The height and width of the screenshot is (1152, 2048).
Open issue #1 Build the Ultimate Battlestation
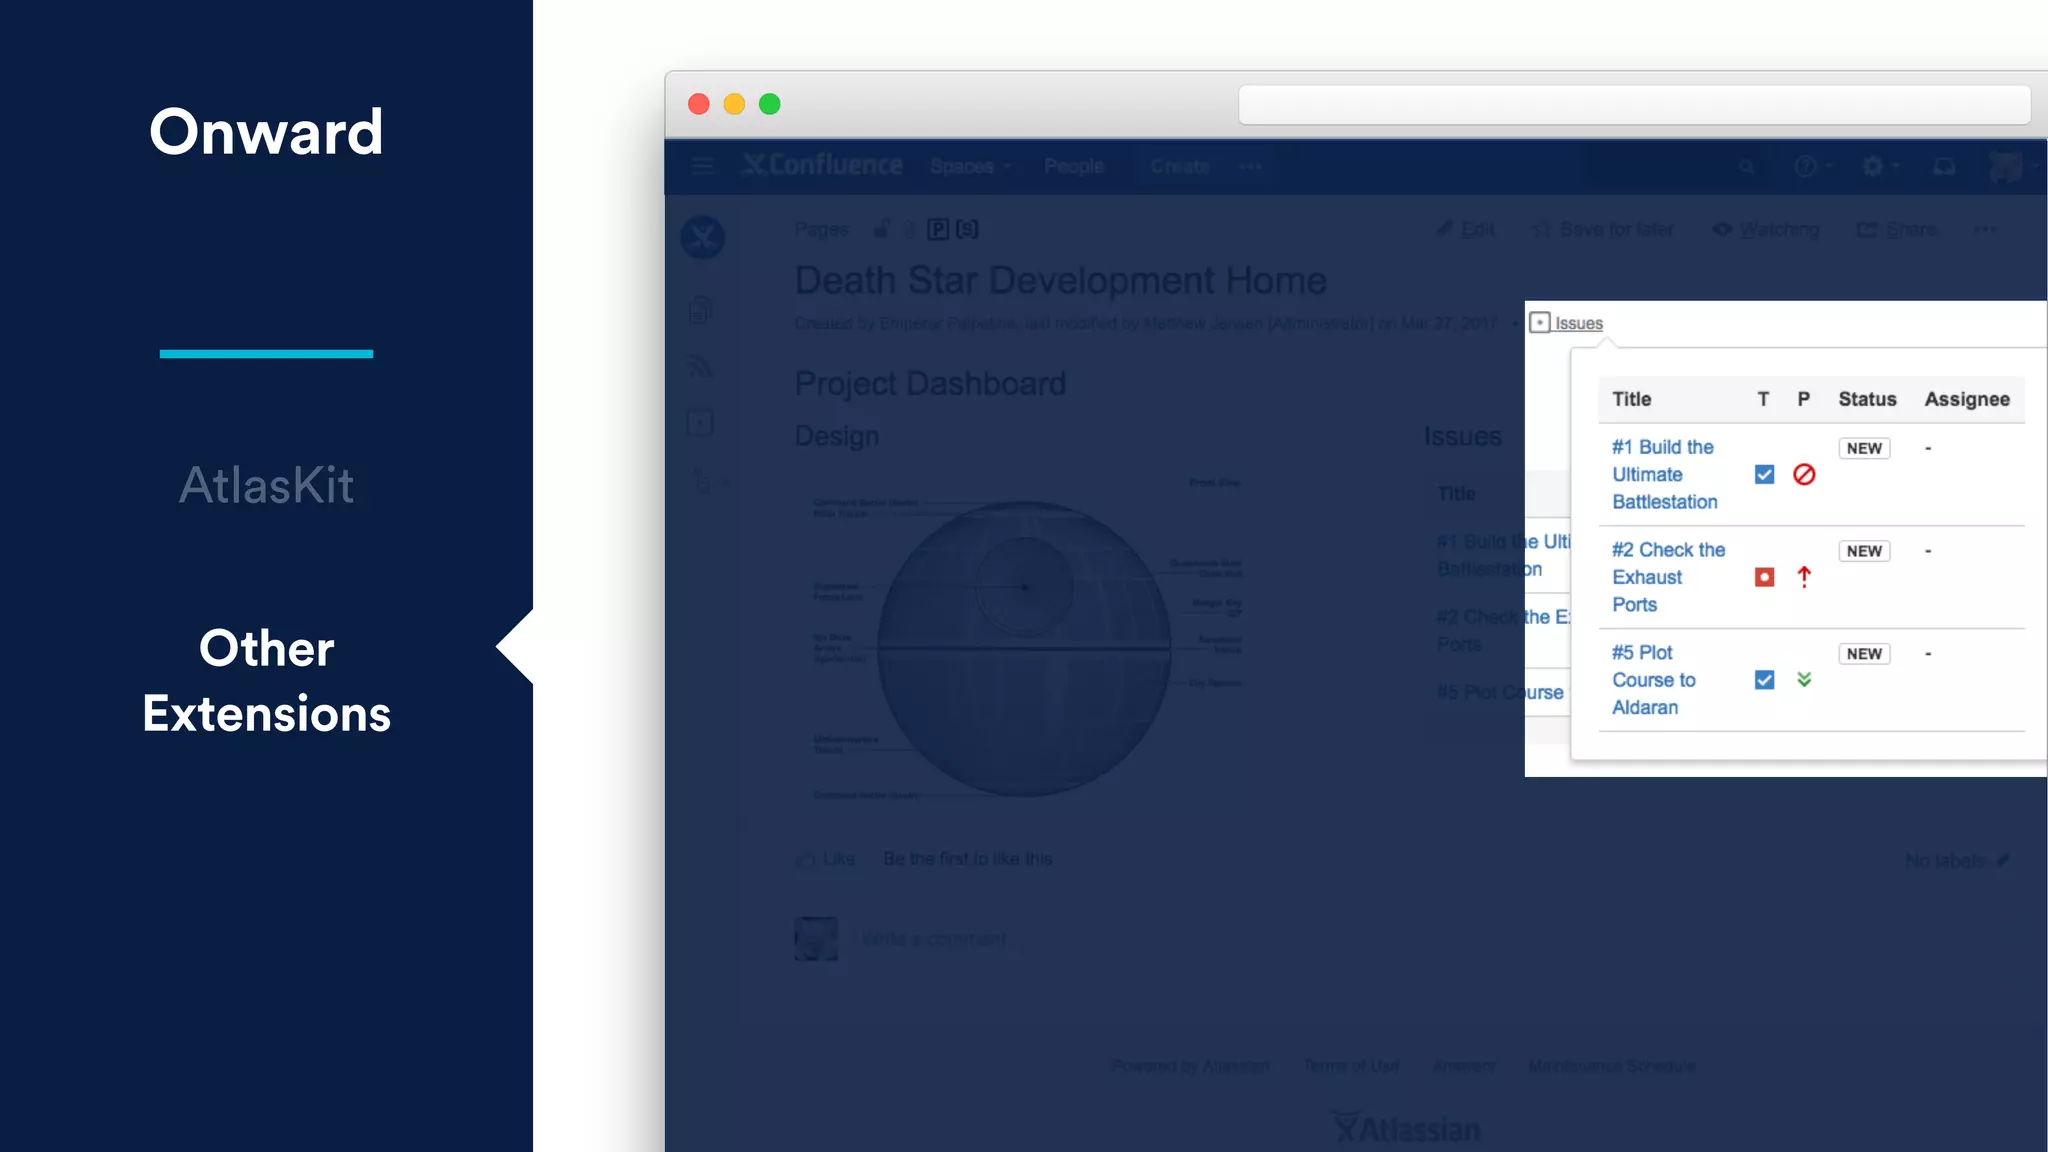tap(1664, 474)
